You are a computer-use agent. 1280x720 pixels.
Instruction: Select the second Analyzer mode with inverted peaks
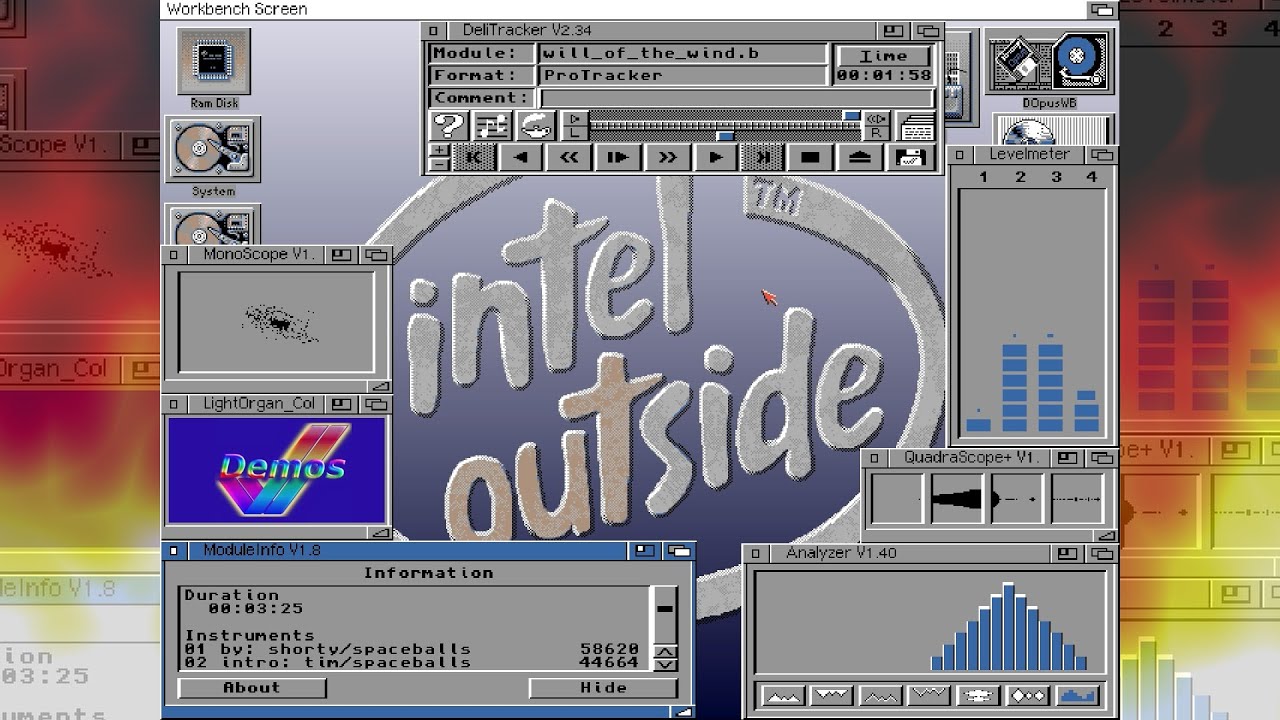tap(832, 695)
